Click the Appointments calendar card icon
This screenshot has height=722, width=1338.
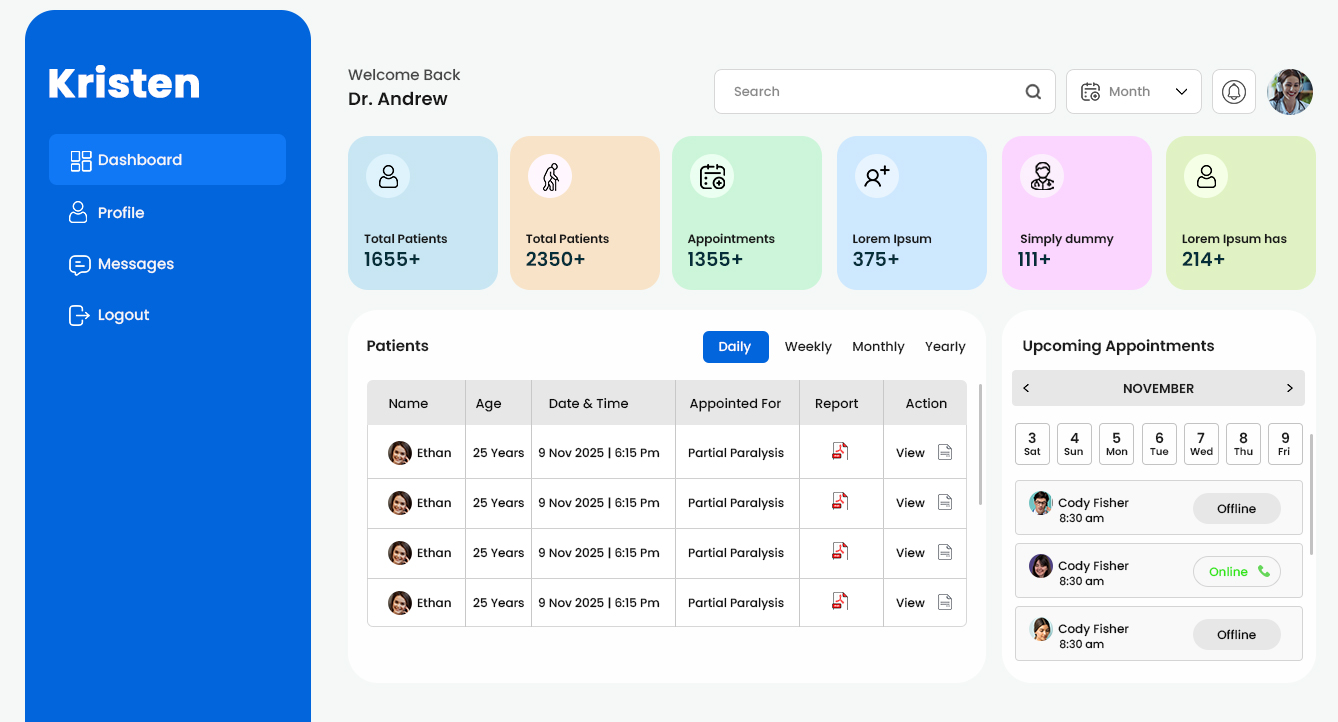point(712,177)
